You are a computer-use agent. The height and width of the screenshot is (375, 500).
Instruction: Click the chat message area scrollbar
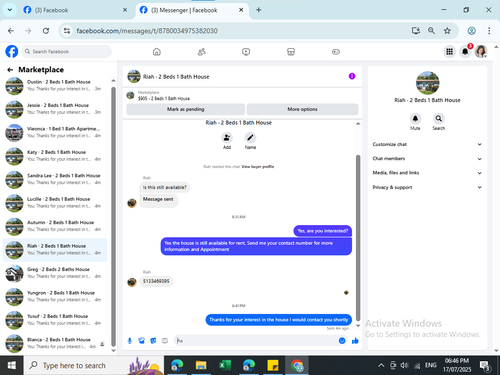[358, 237]
